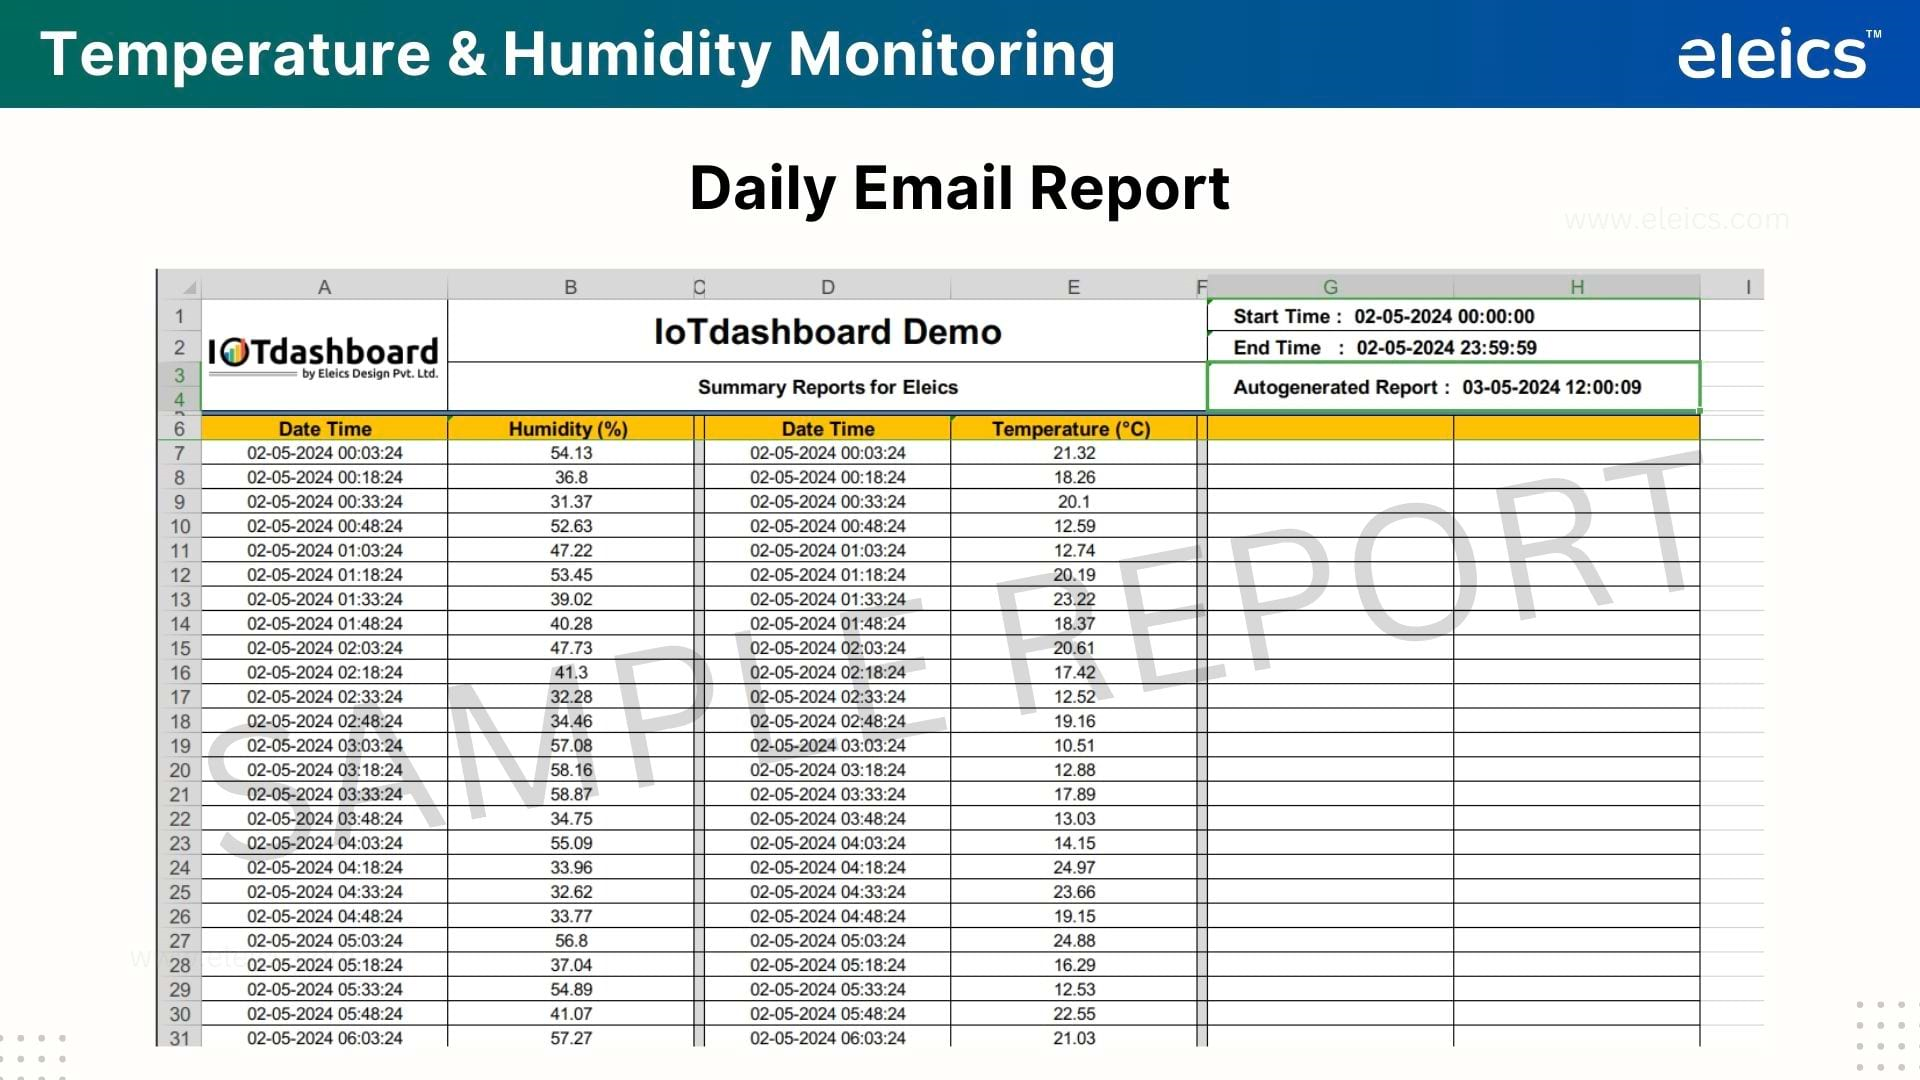Click humidity value 39.02

[571, 599]
